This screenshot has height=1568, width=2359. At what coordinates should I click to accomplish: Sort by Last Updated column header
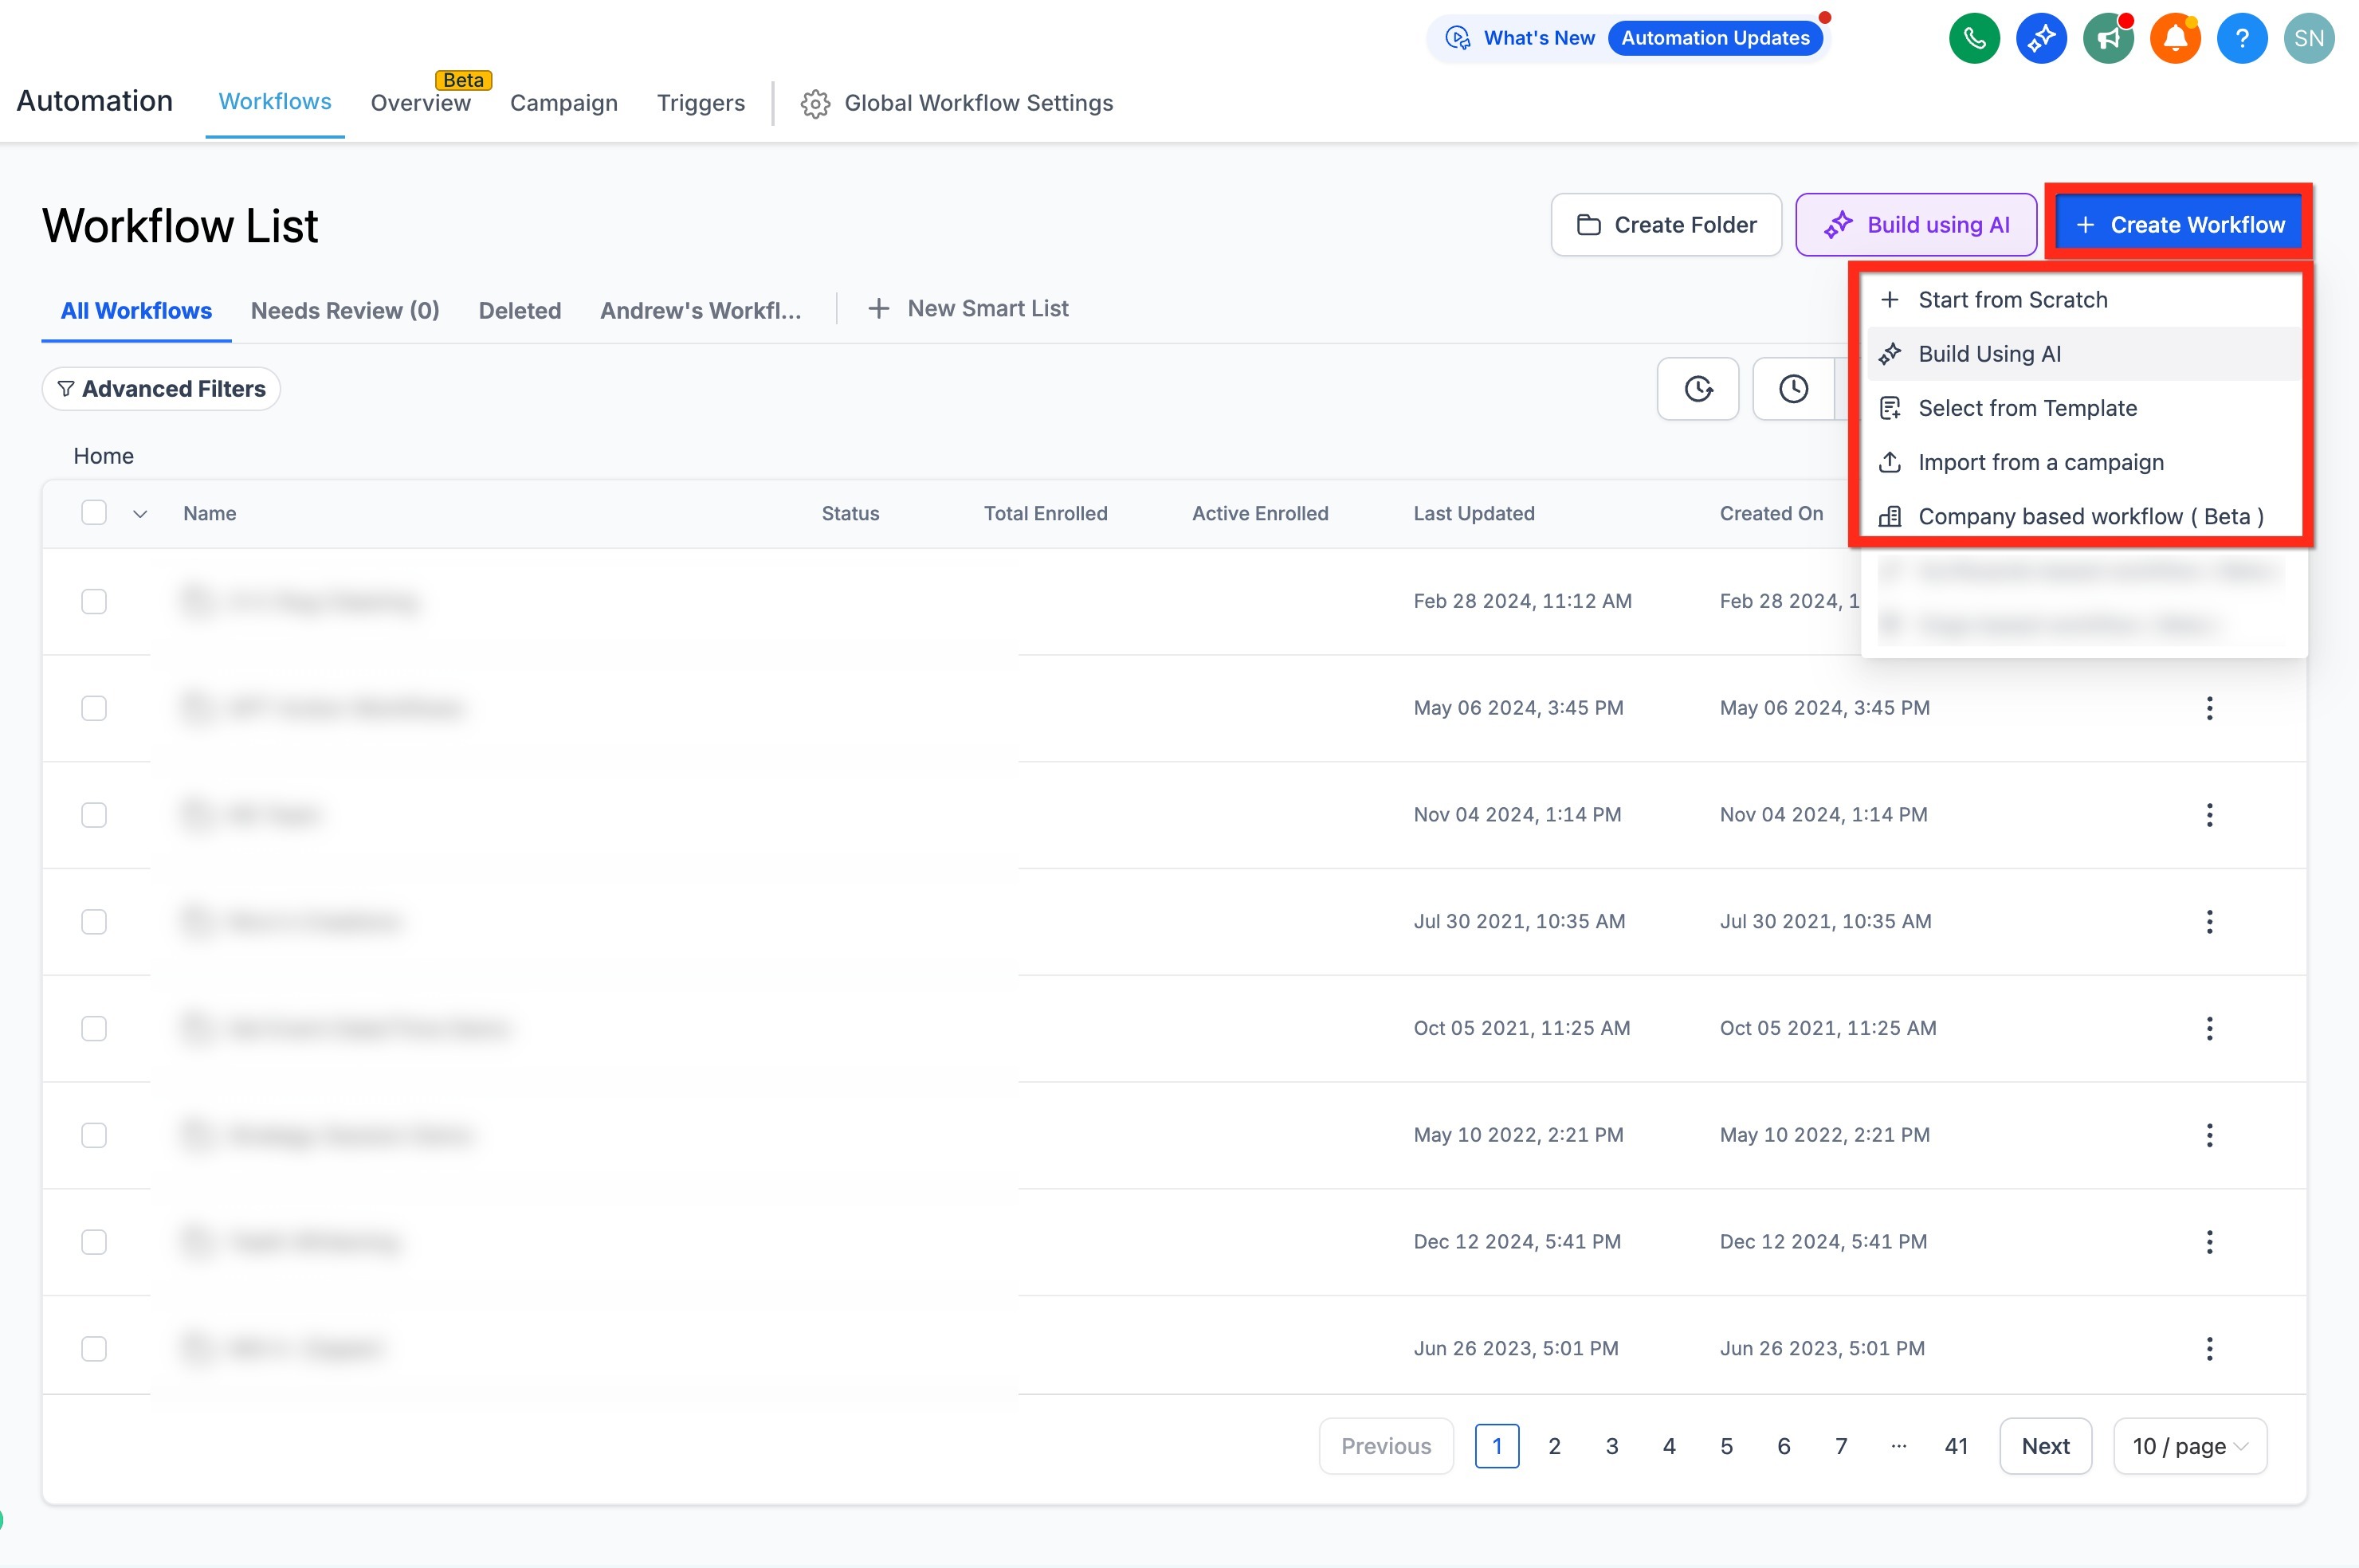(1474, 514)
